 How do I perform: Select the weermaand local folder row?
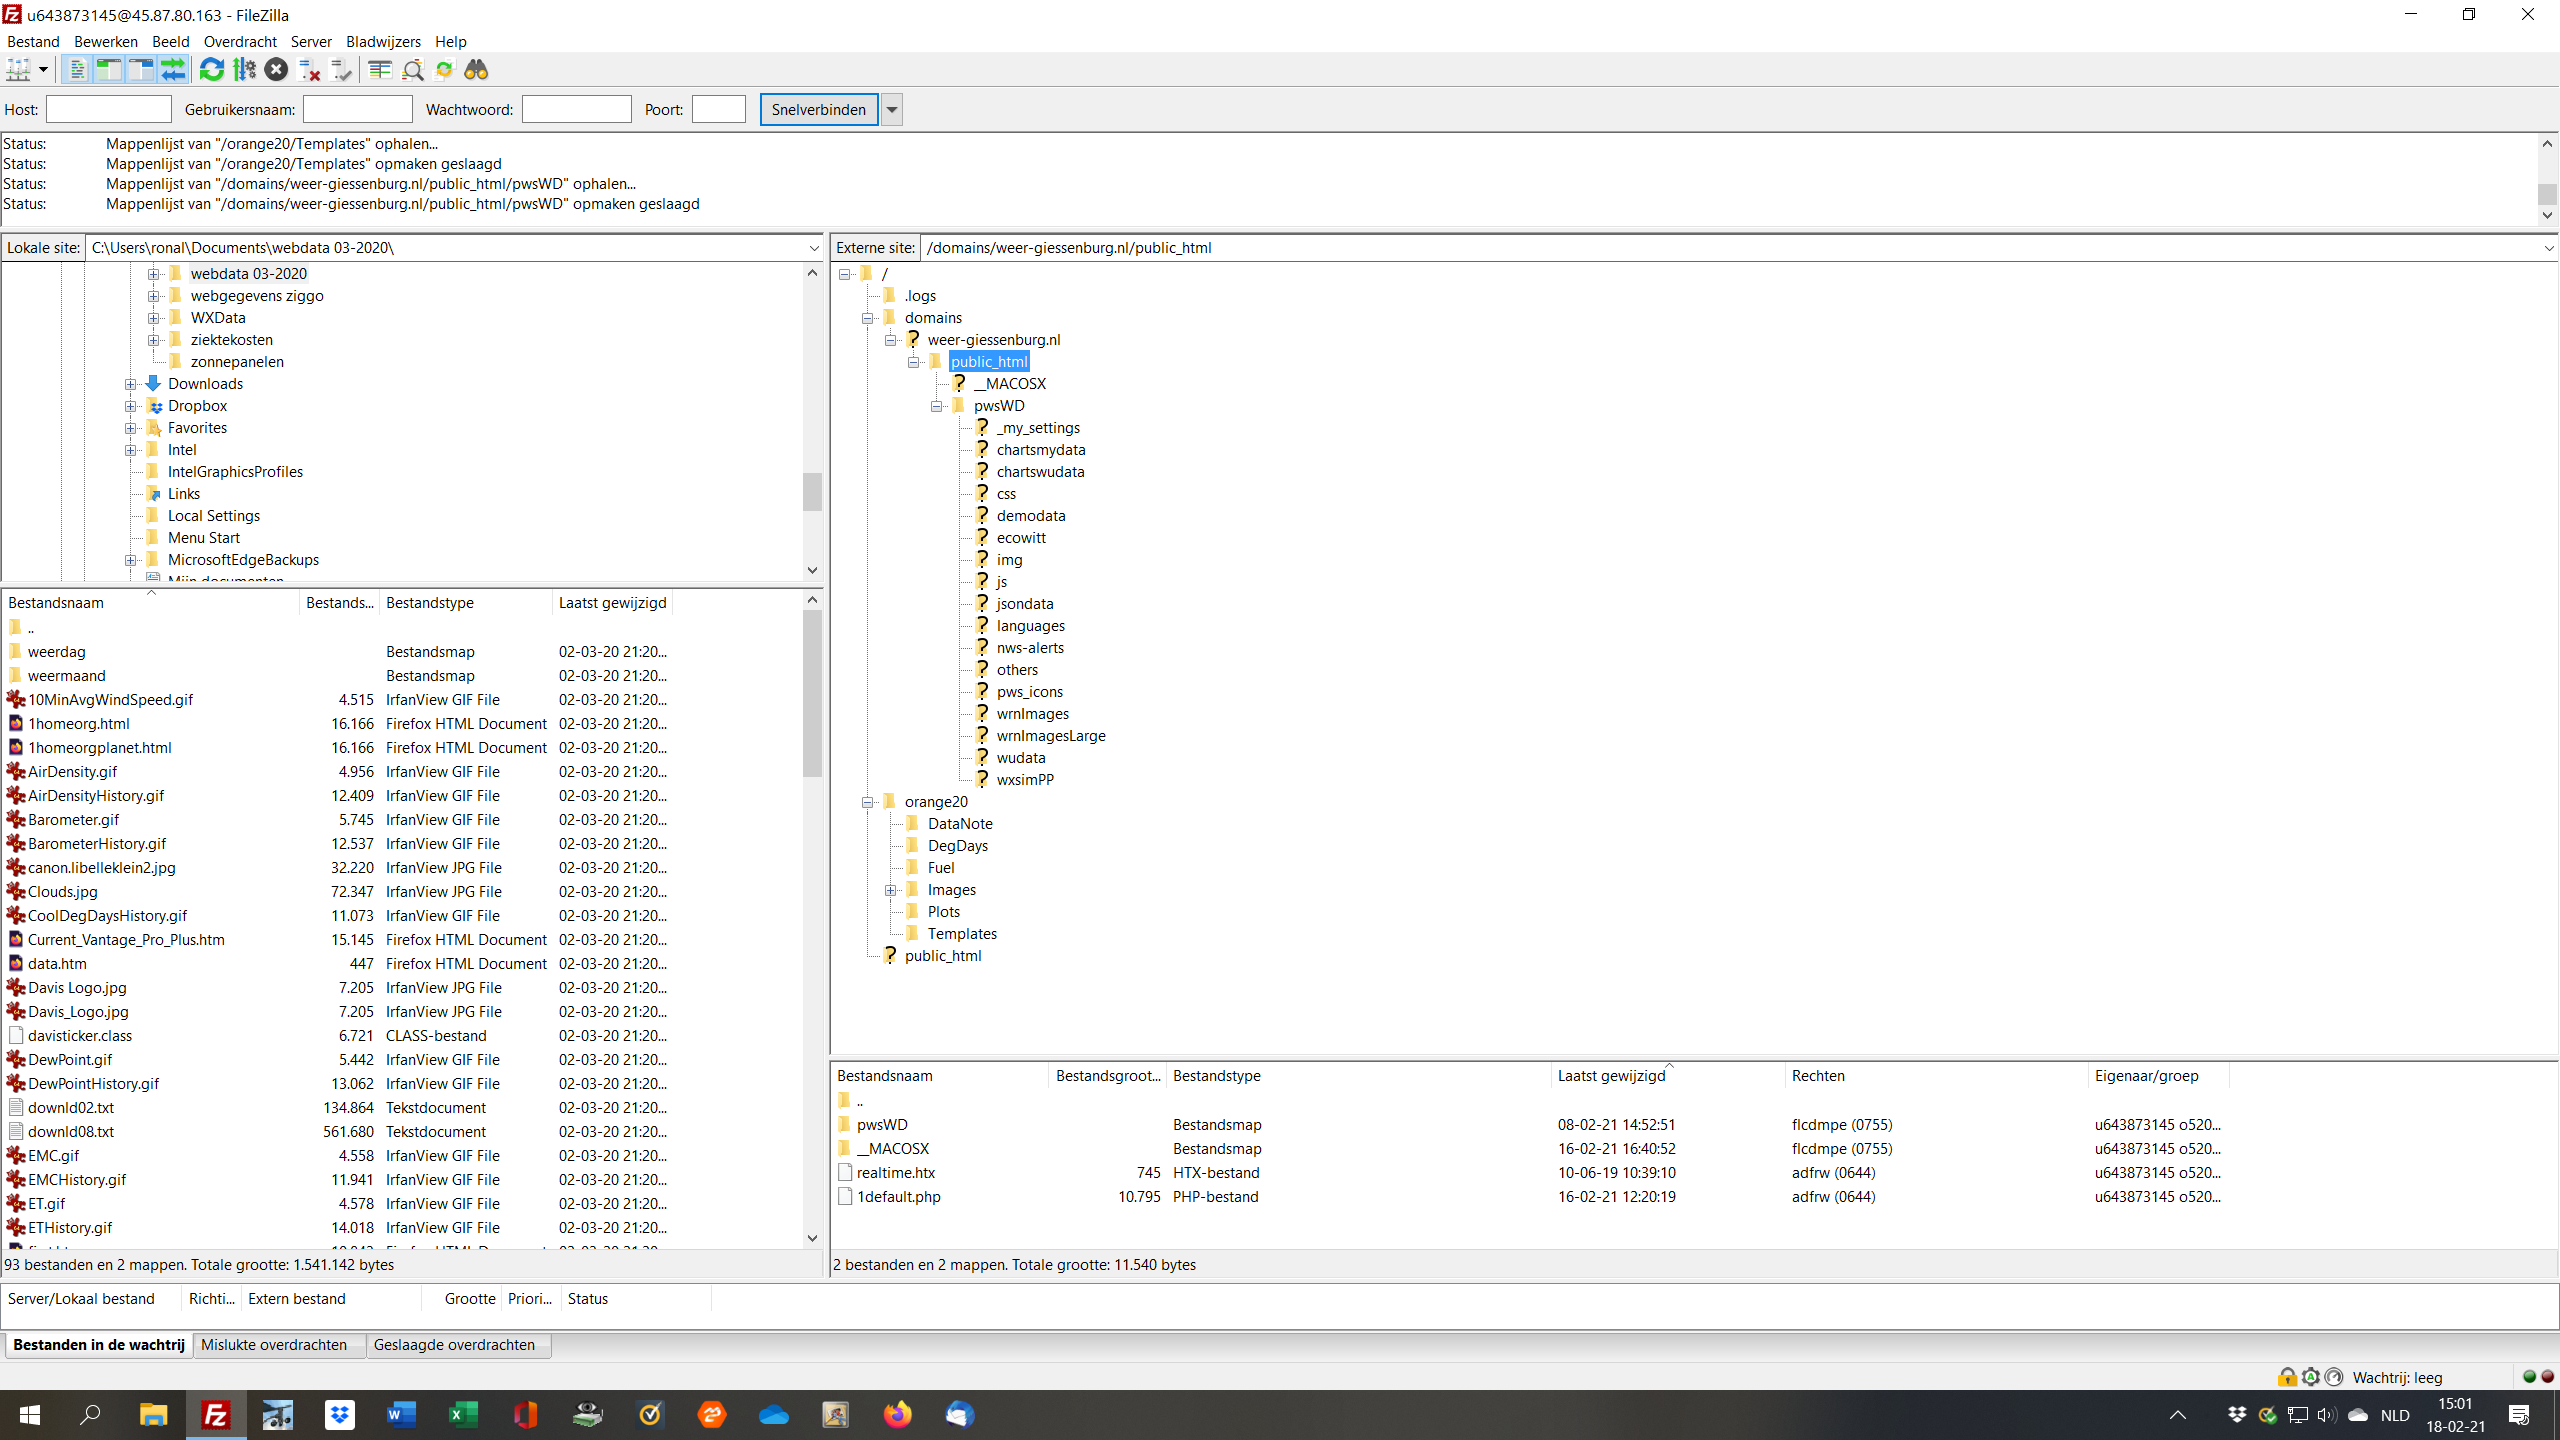(338, 676)
